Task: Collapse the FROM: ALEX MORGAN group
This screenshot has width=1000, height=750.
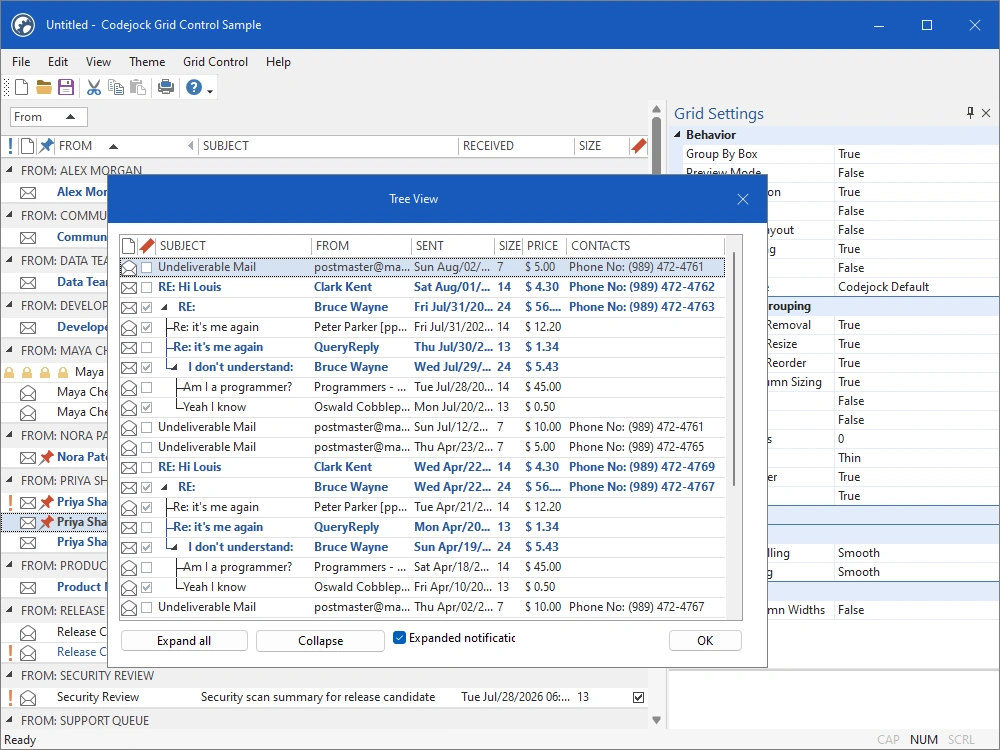Action: click(x=10, y=170)
